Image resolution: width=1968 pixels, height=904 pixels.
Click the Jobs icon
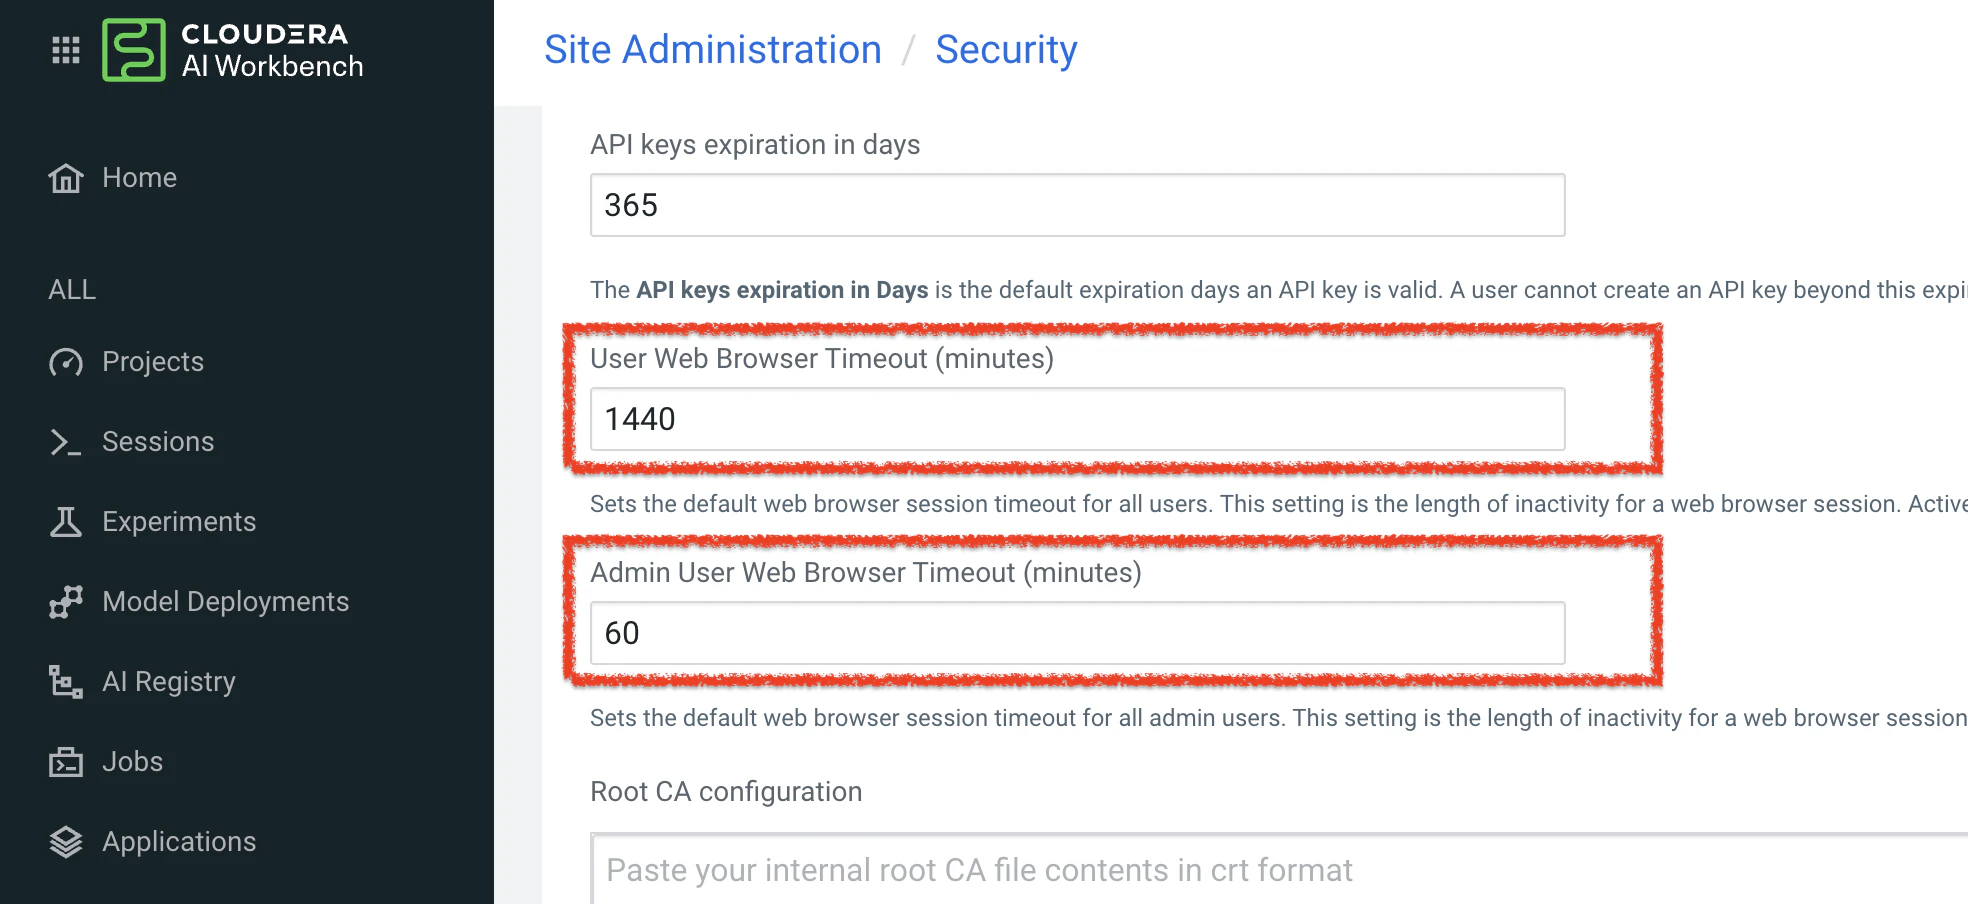(66, 762)
